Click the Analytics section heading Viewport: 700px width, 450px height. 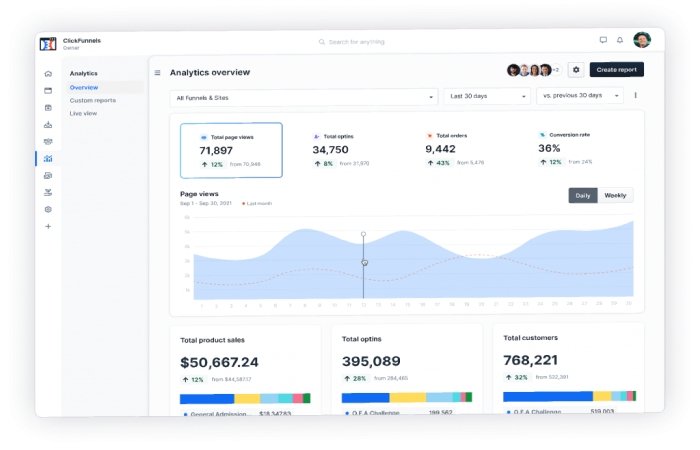[83, 73]
